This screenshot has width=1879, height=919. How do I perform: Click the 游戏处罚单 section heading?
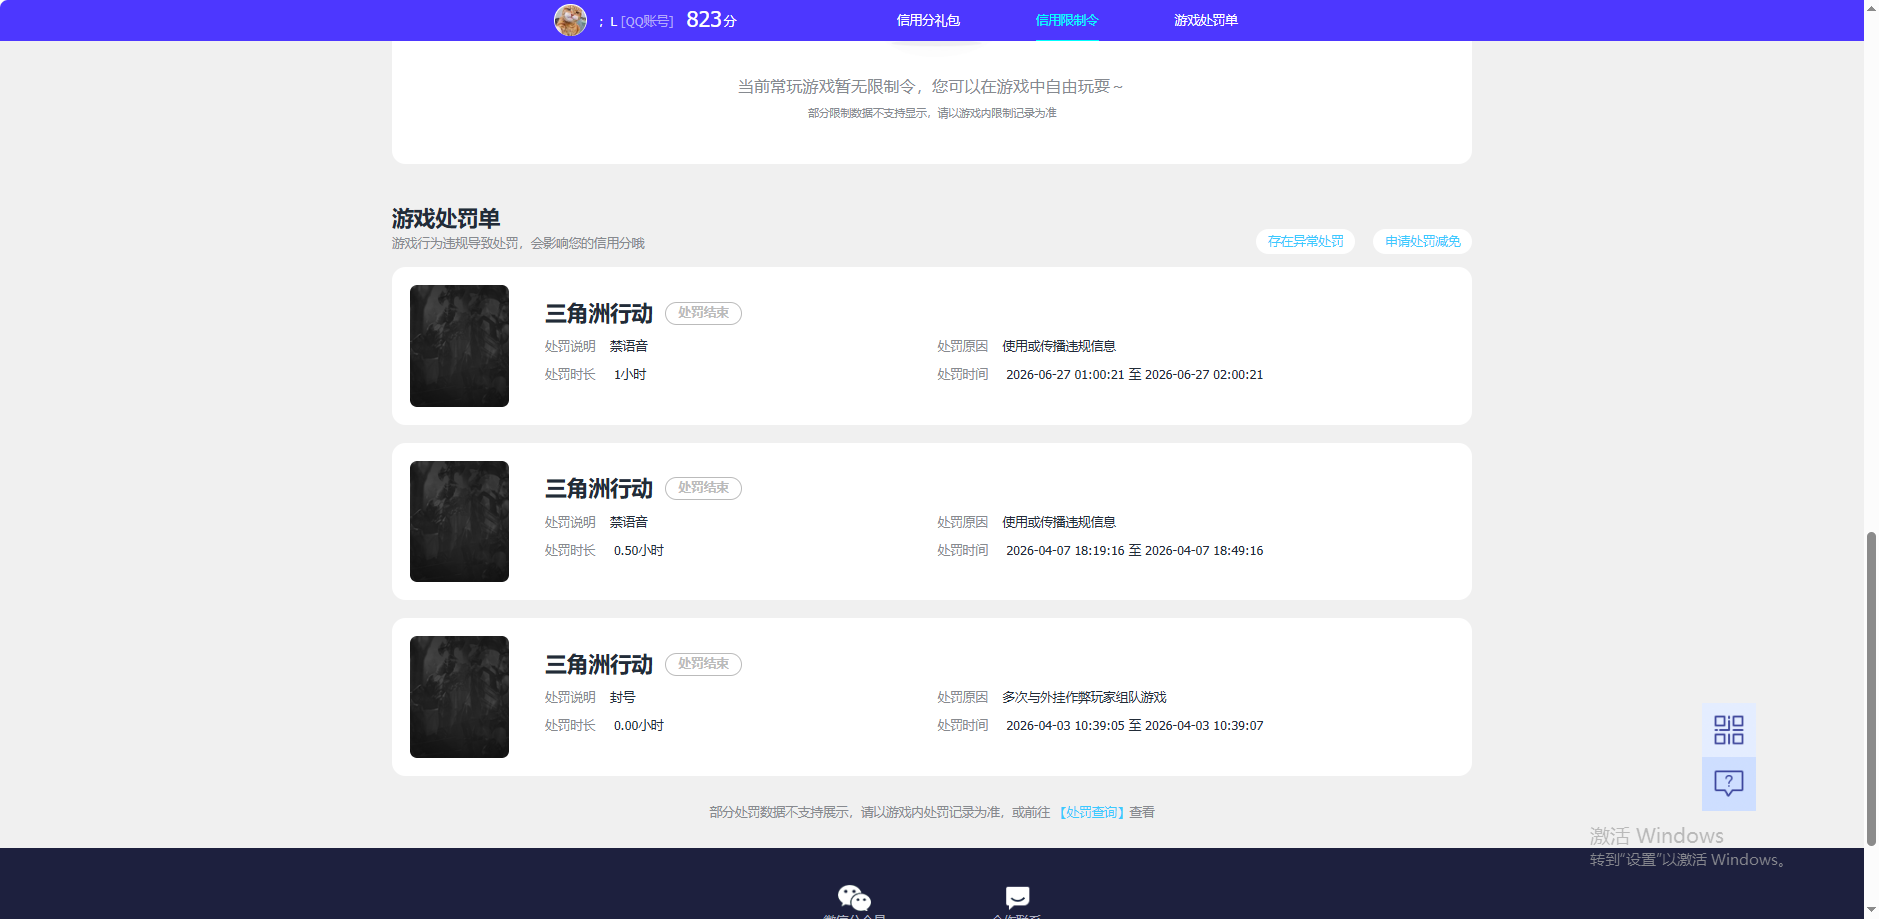point(446,218)
